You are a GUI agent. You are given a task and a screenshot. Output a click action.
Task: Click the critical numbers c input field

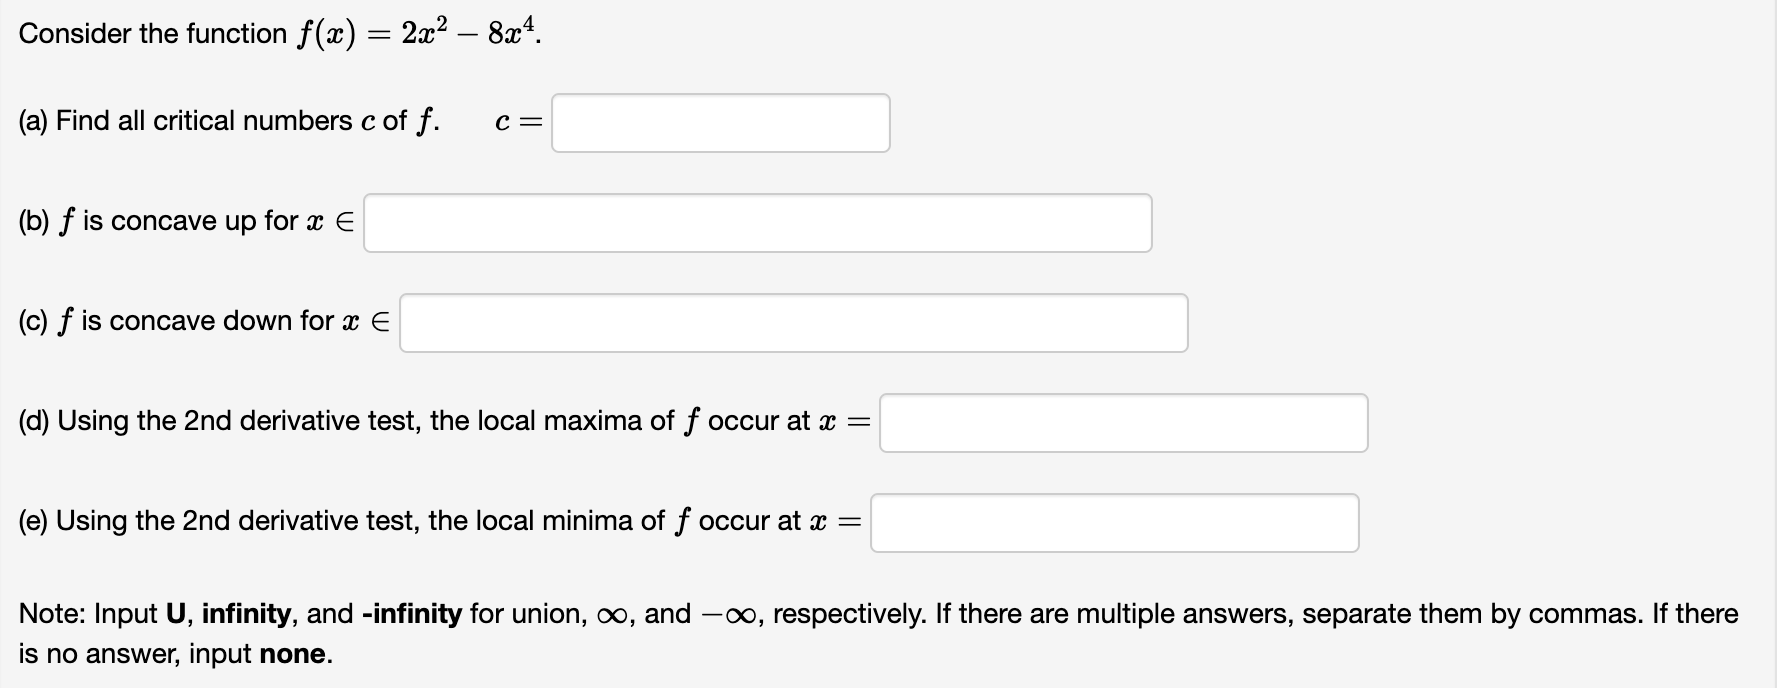(722, 123)
